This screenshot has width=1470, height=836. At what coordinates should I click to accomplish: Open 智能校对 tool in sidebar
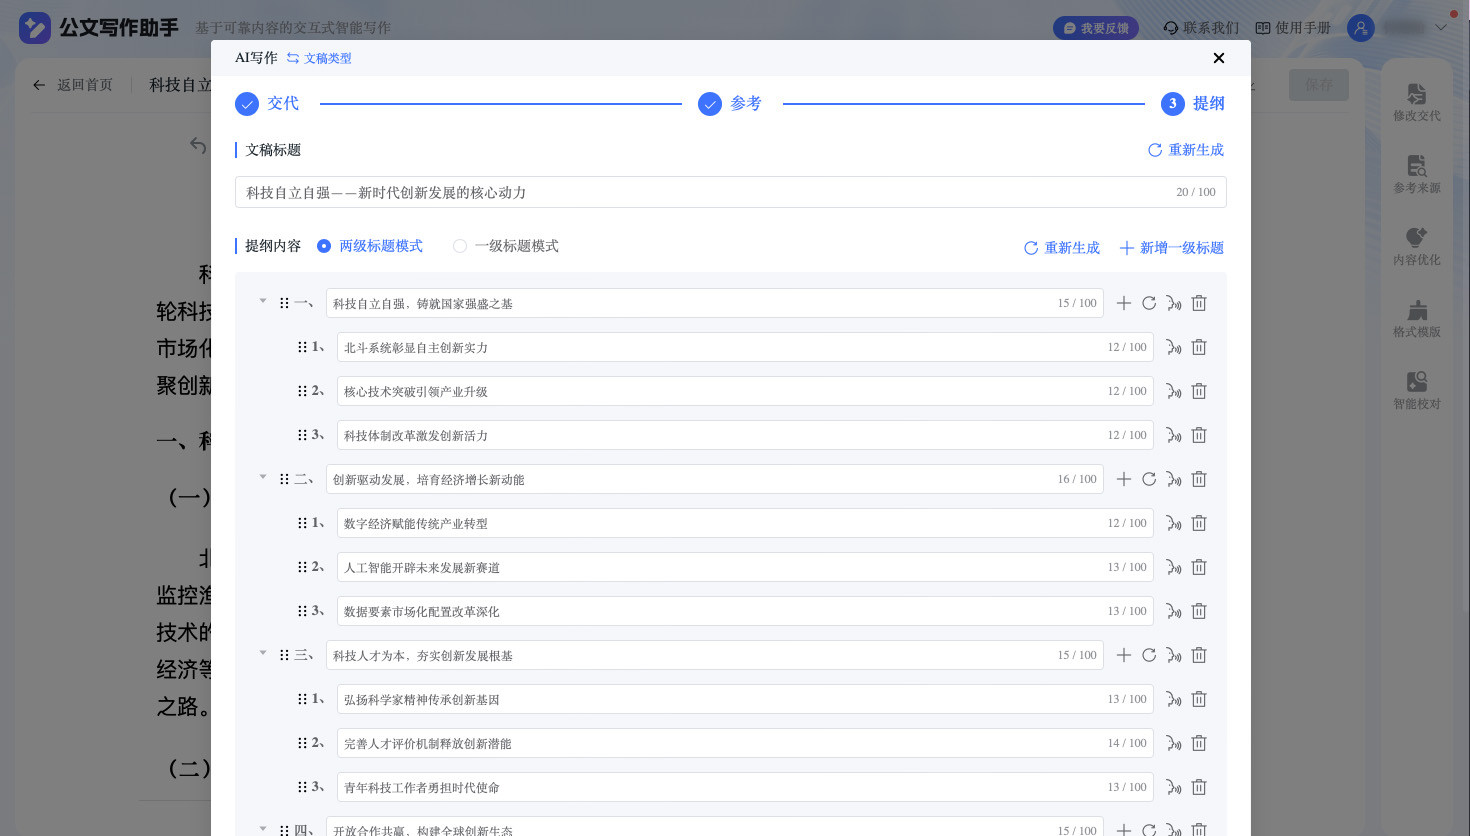click(x=1417, y=391)
